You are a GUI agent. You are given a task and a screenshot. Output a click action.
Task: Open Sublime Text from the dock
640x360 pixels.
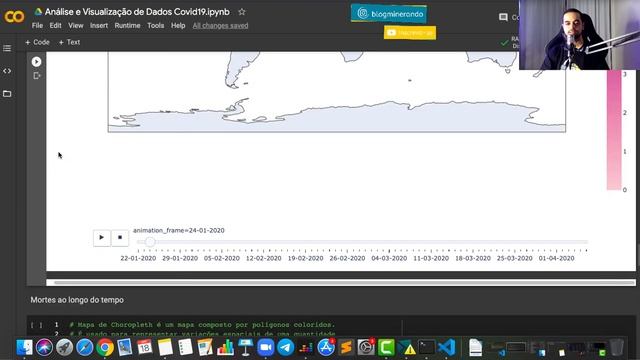point(346,347)
